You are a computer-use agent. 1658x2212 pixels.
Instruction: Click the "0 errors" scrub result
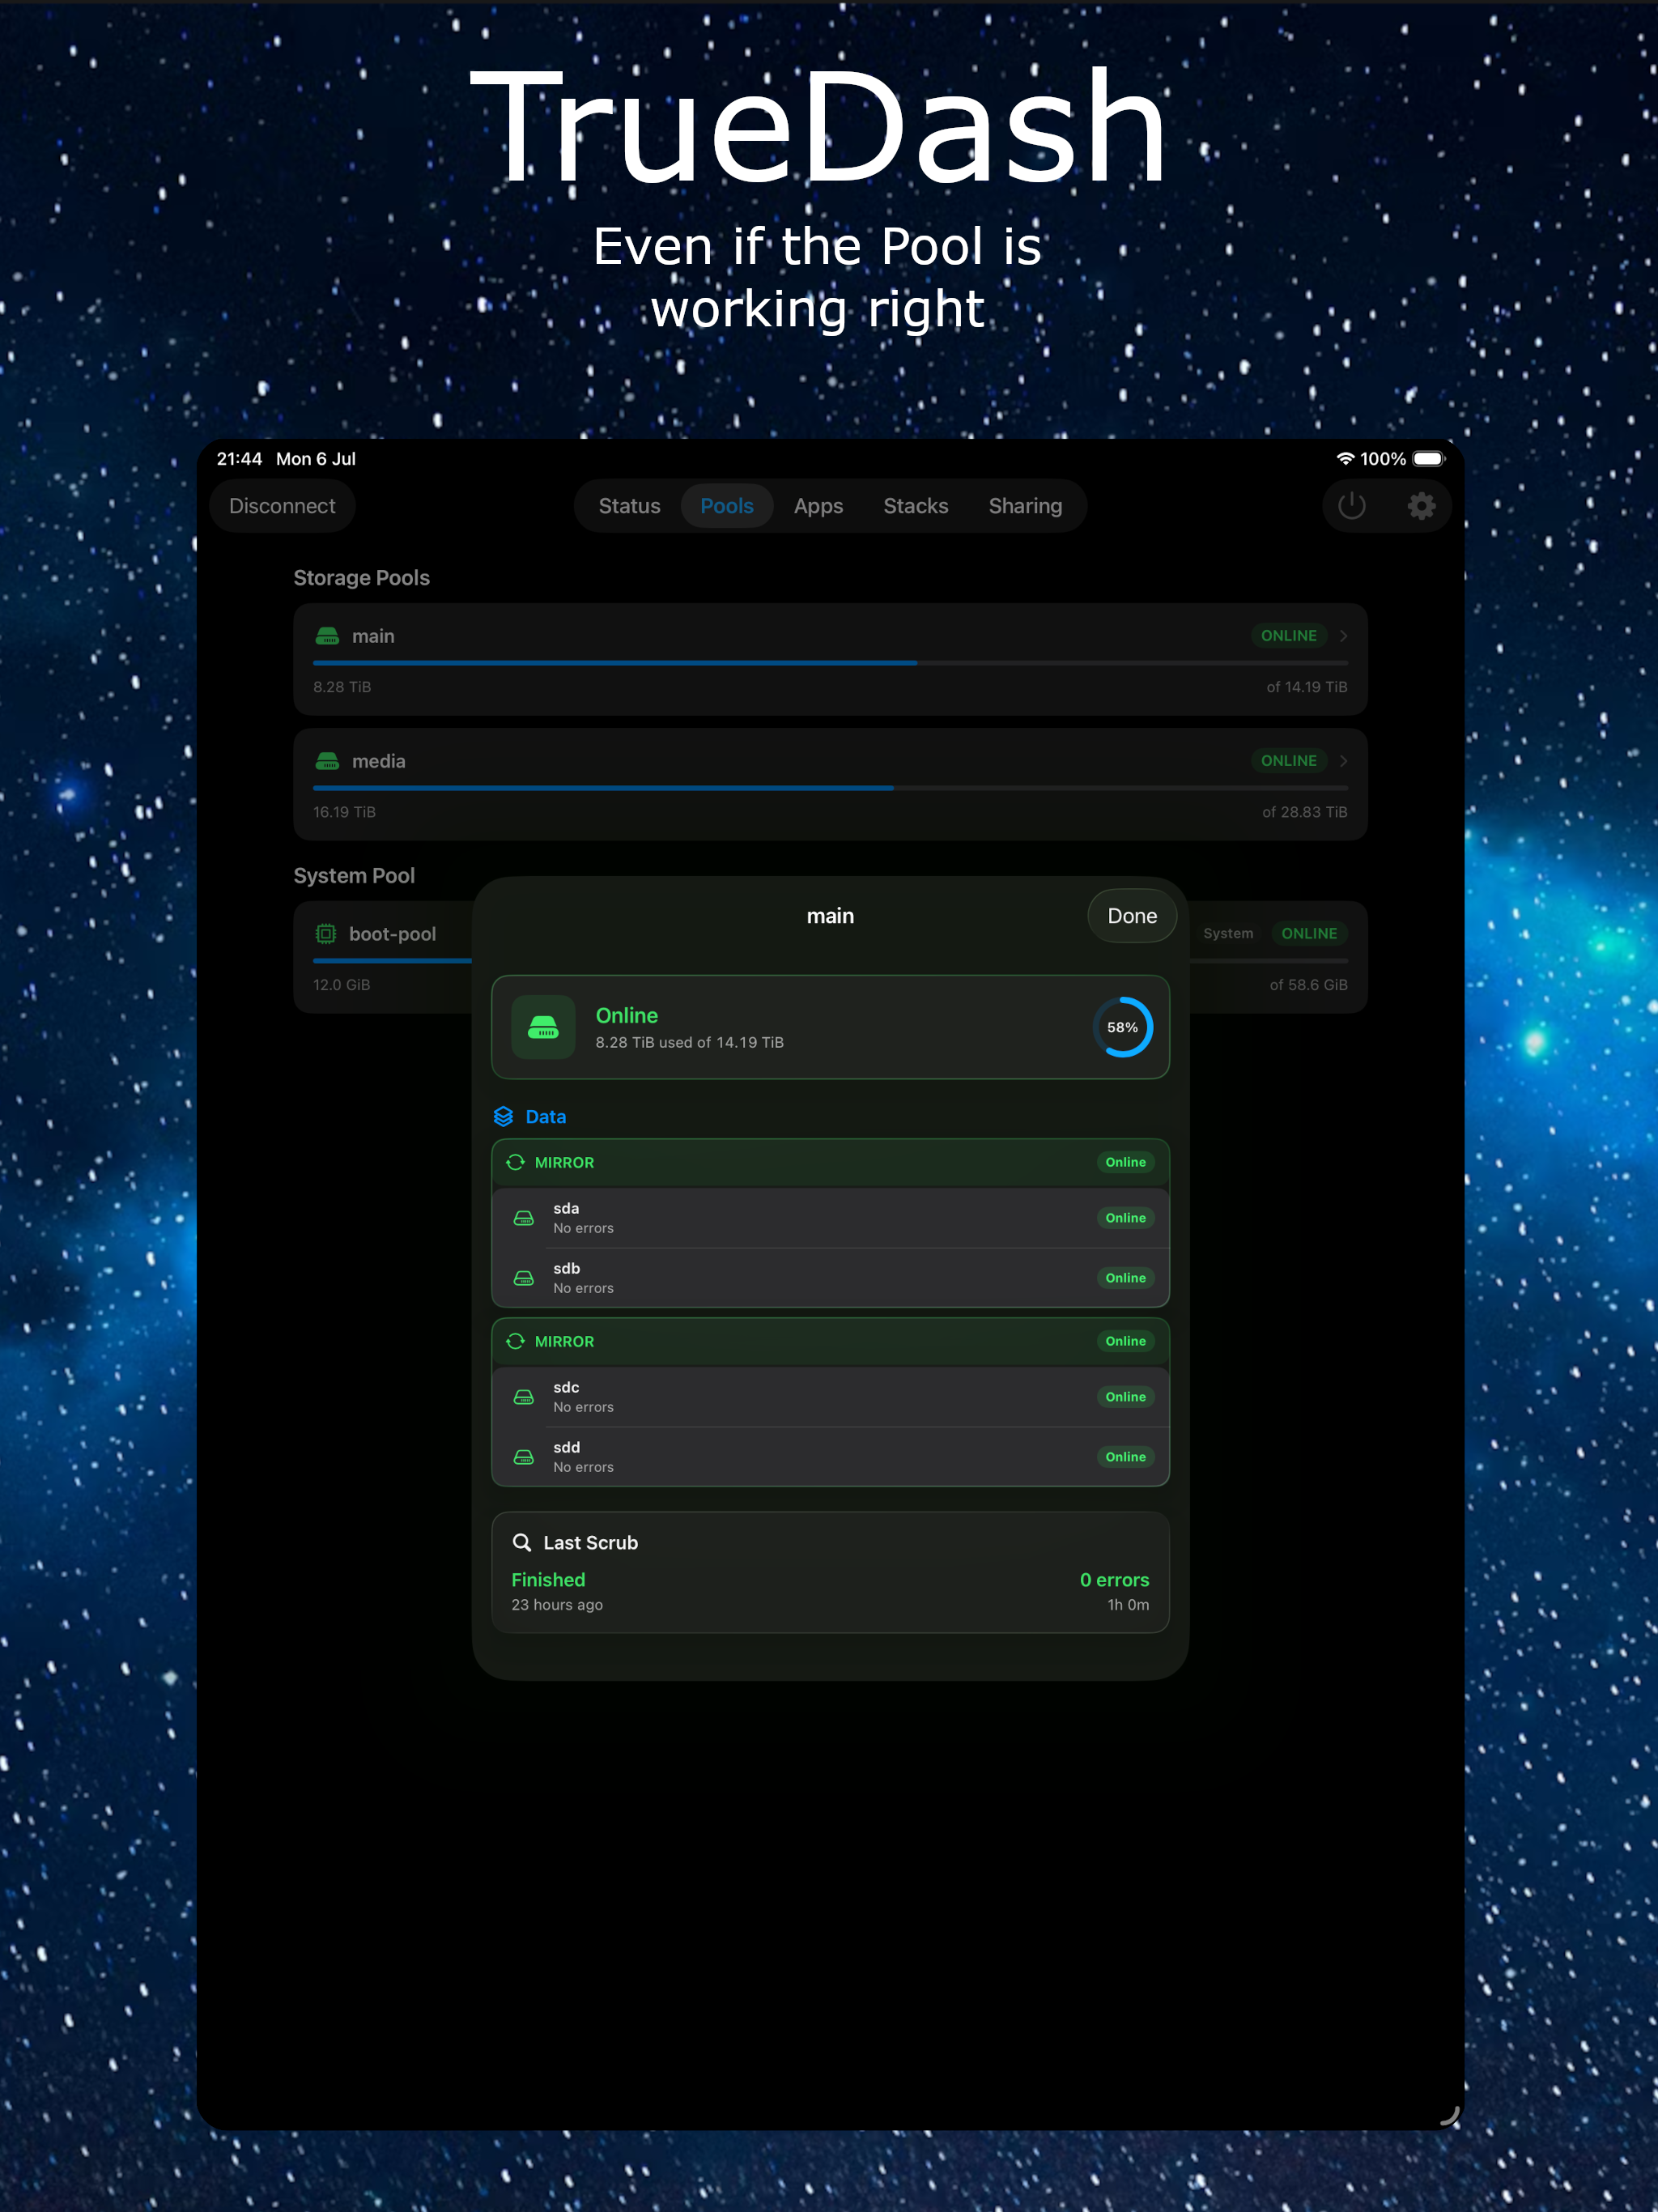[1114, 1580]
